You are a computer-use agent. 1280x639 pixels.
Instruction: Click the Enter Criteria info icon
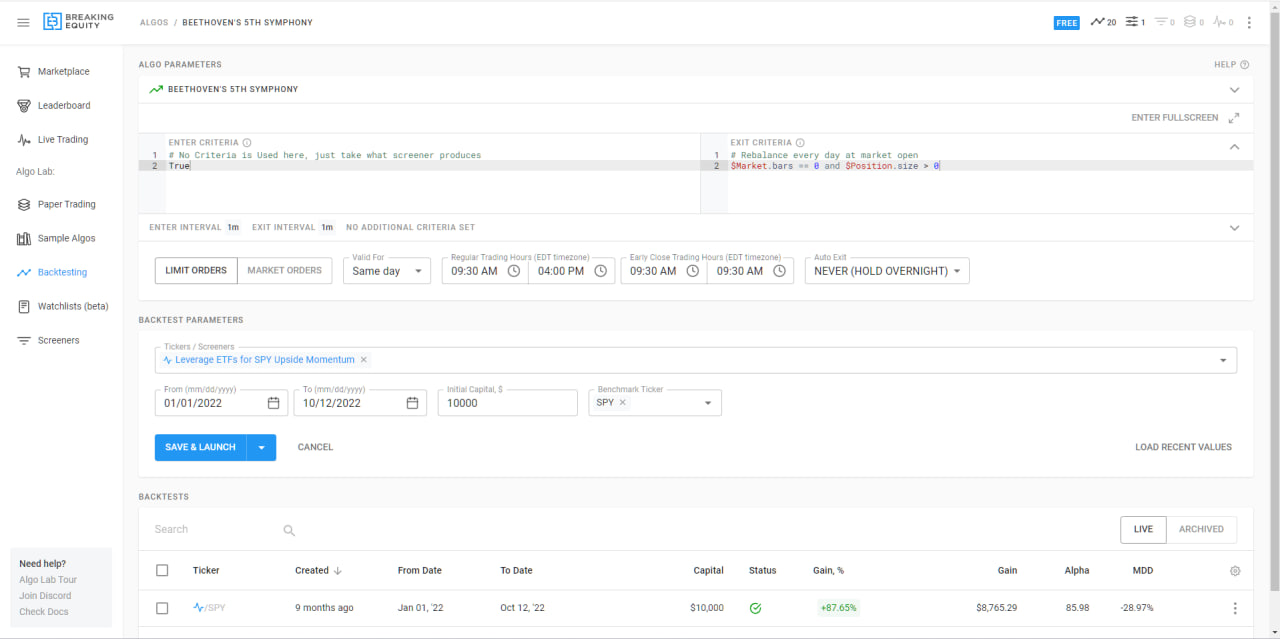[247, 143]
